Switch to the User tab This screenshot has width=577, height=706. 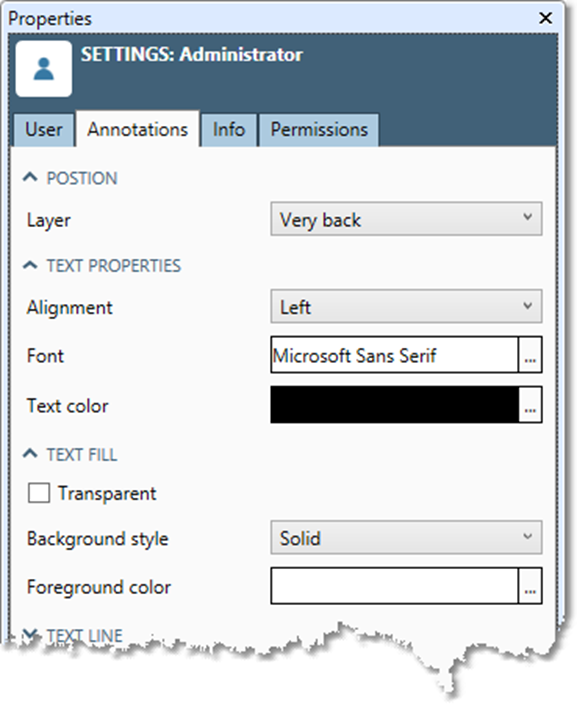click(x=44, y=130)
